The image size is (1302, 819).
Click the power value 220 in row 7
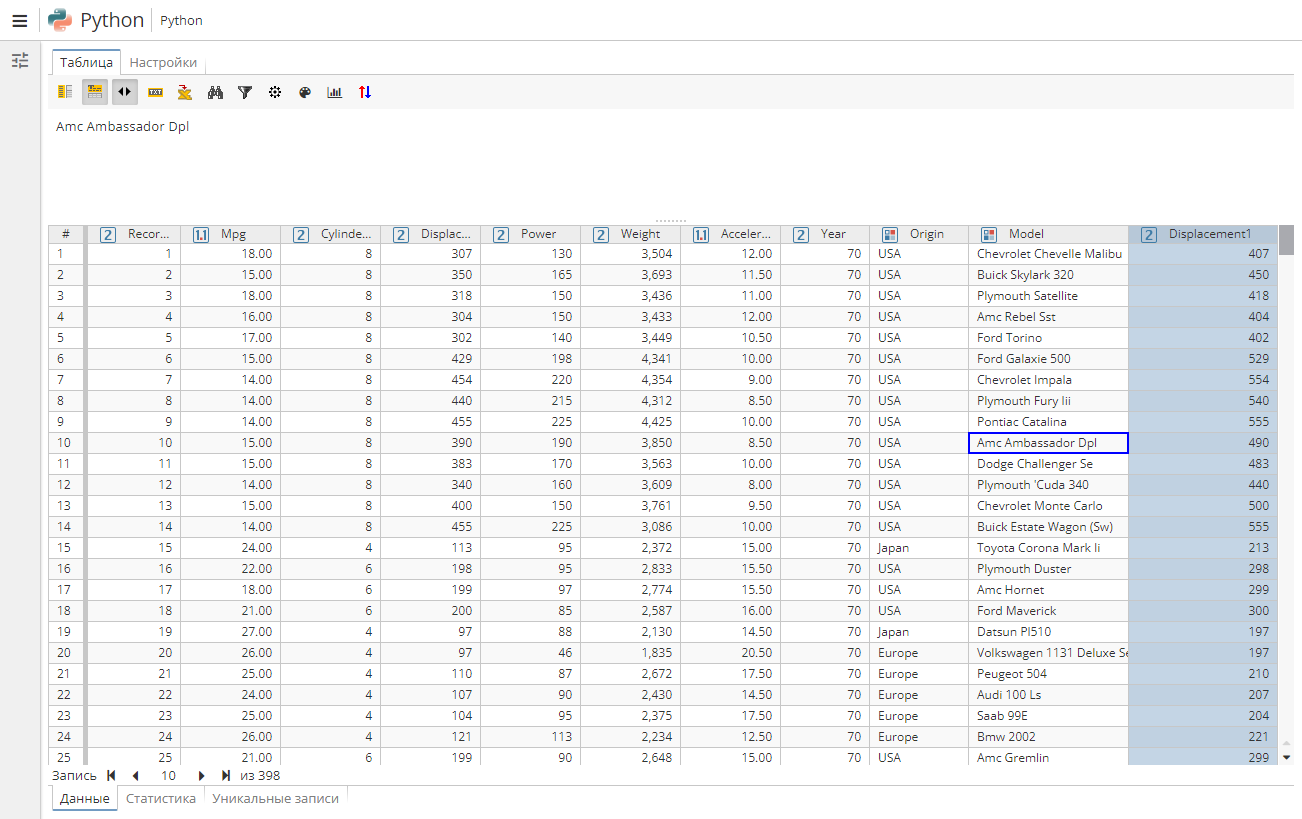(530, 380)
